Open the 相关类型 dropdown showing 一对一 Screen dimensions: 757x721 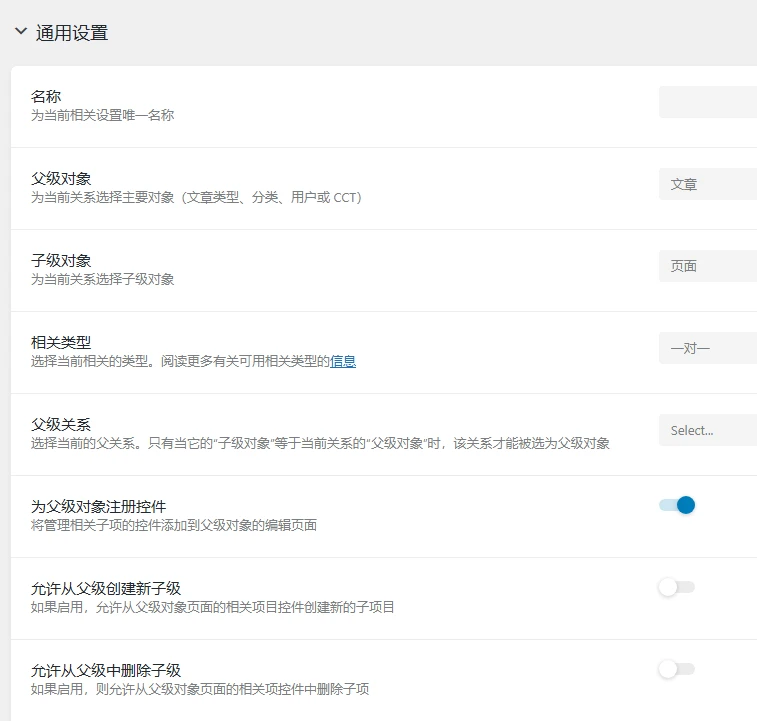[708, 348]
